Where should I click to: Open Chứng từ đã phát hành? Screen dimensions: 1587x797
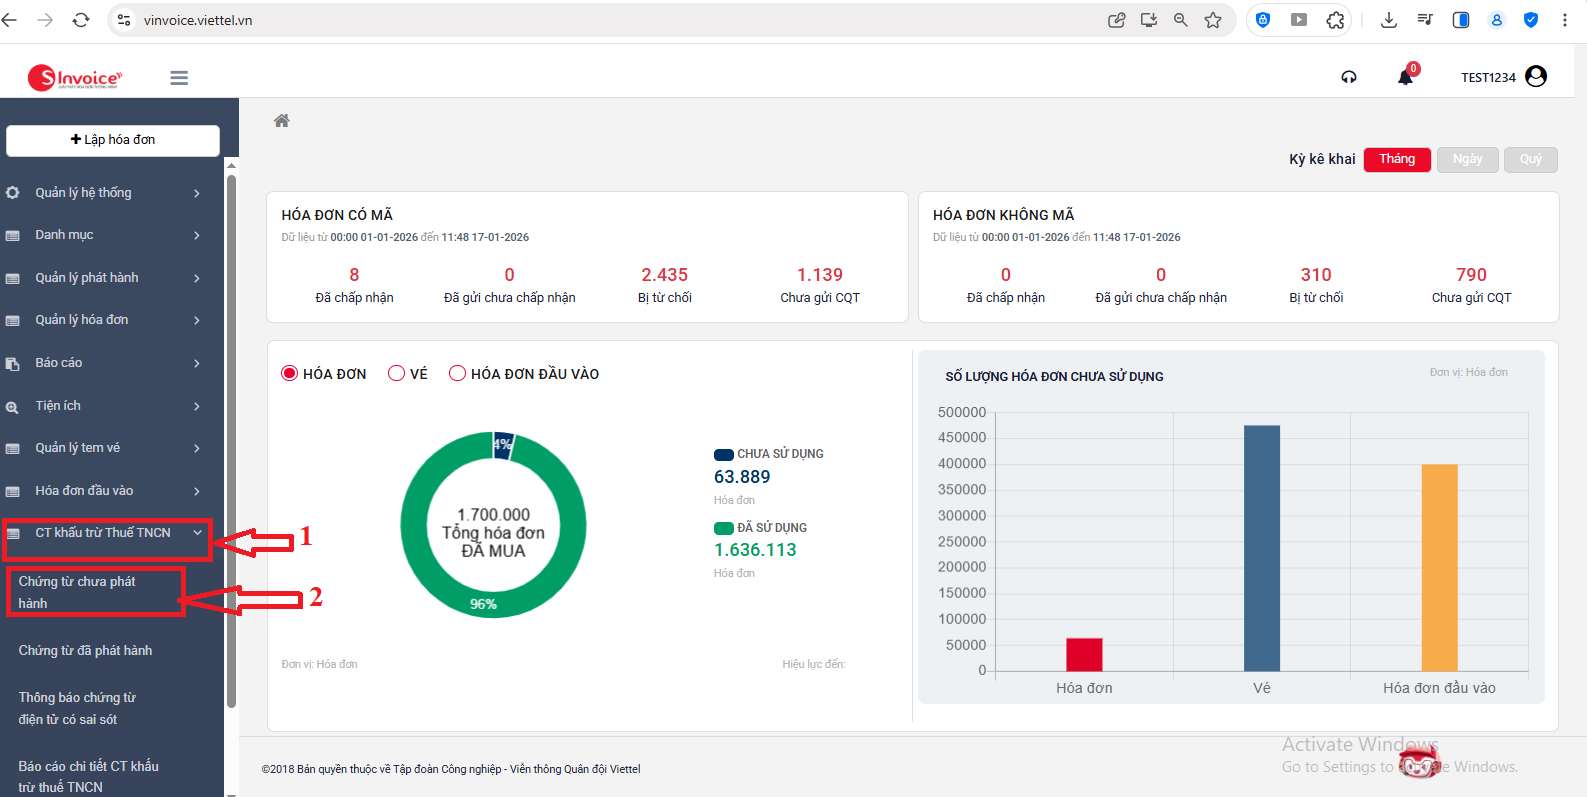85,650
